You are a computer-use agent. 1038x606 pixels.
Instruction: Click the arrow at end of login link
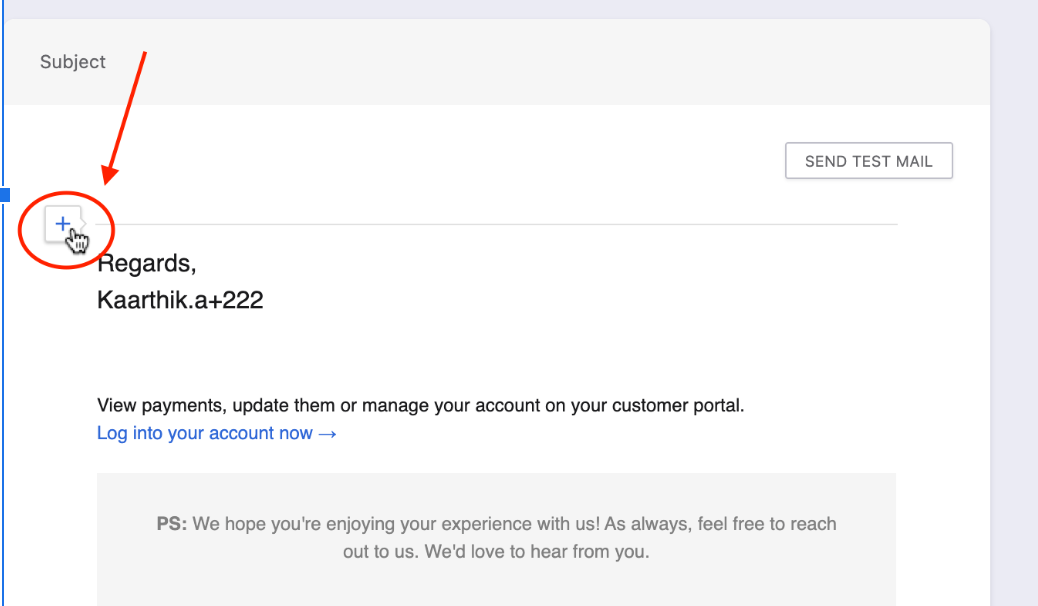327,433
